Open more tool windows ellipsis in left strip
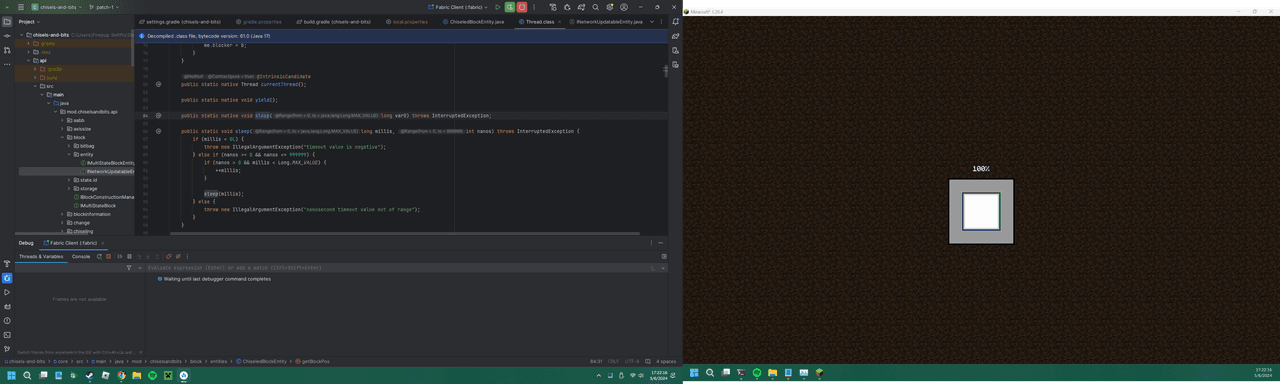The image size is (1280, 384). pos(7,64)
